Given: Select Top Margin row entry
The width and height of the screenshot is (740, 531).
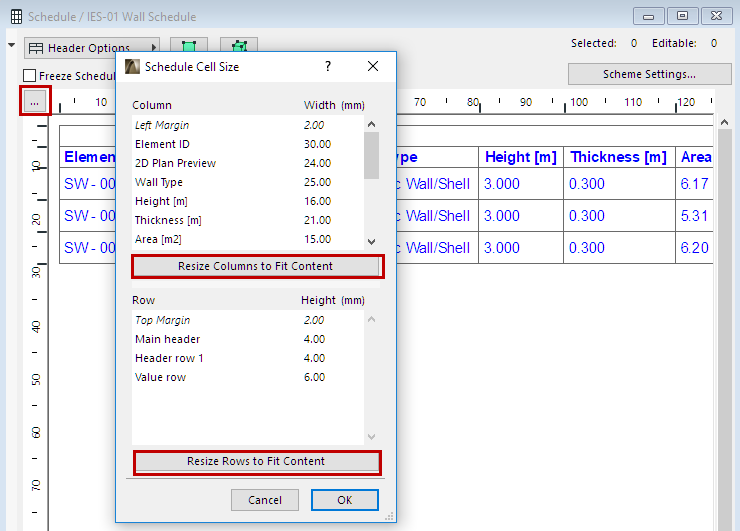Looking at the screenshot, I should coord(248,320).
